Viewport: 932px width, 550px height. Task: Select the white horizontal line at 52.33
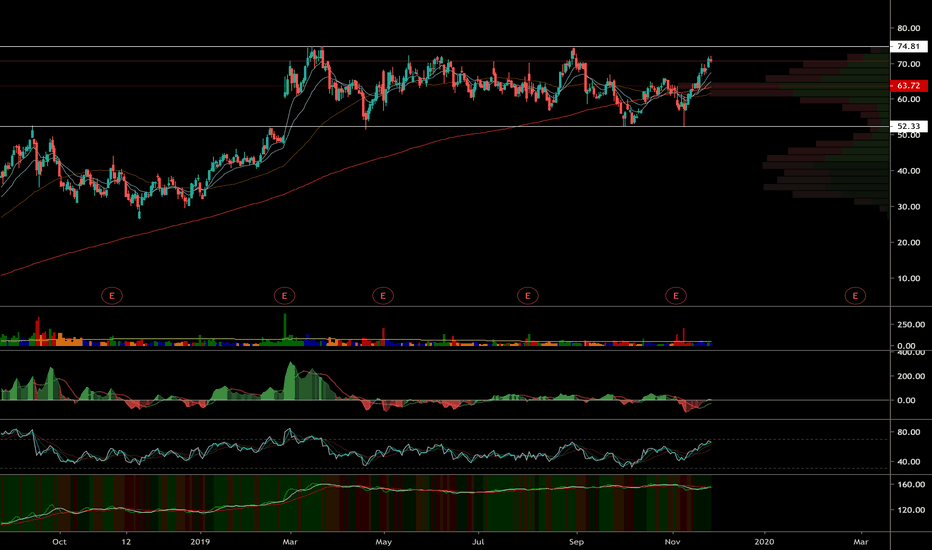click(445, 126)
